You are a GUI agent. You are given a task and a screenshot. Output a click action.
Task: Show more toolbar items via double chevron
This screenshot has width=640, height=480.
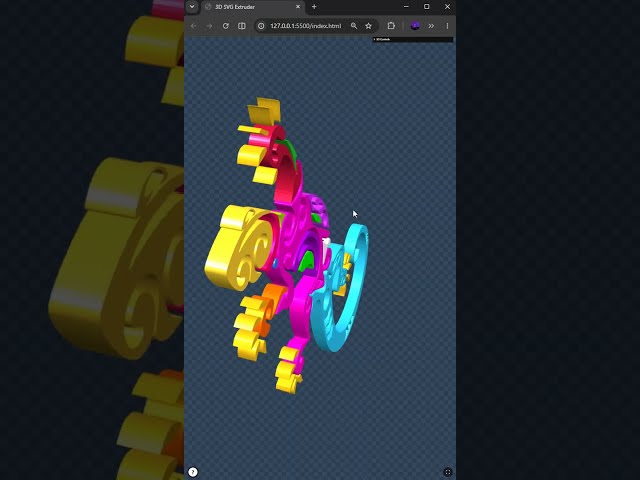point(431,26)
